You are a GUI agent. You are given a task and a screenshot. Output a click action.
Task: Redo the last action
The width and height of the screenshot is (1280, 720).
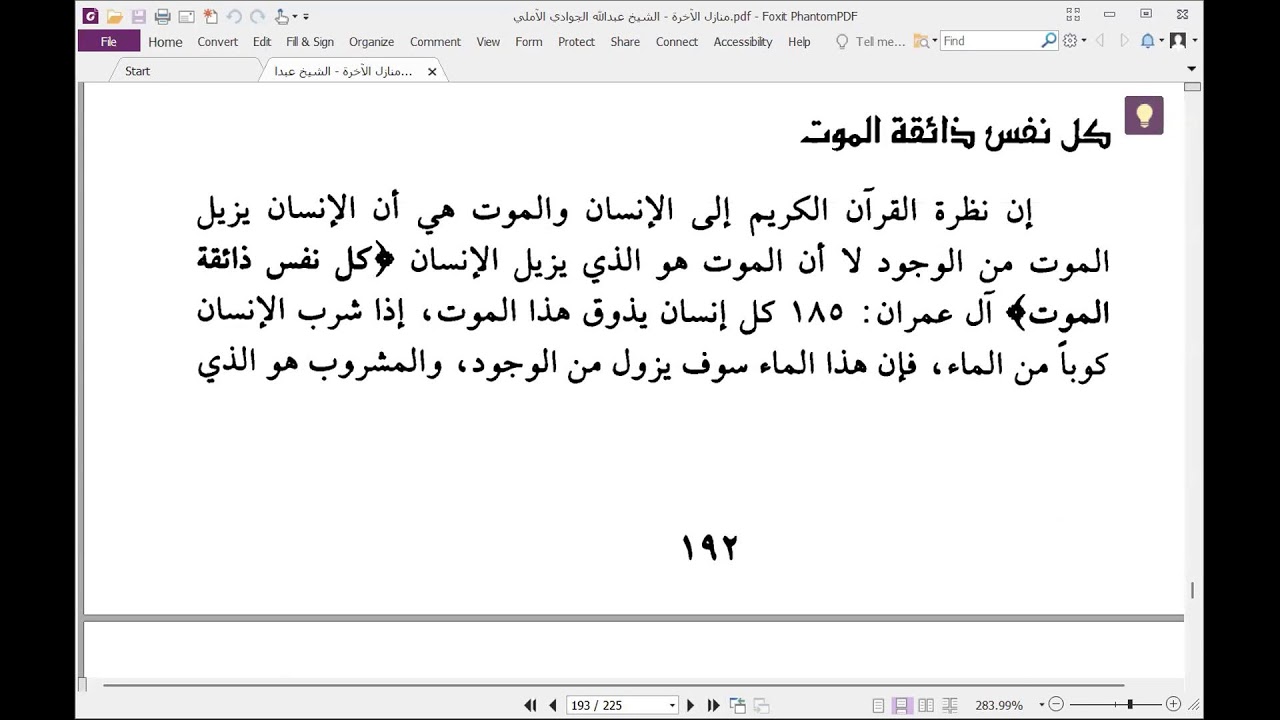click(x=258, y=16)
